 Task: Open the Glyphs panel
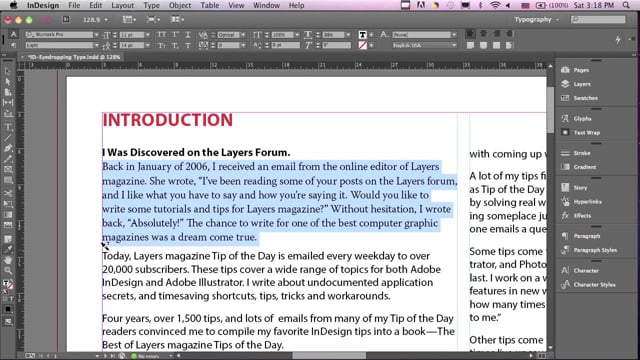pos(576,118)
